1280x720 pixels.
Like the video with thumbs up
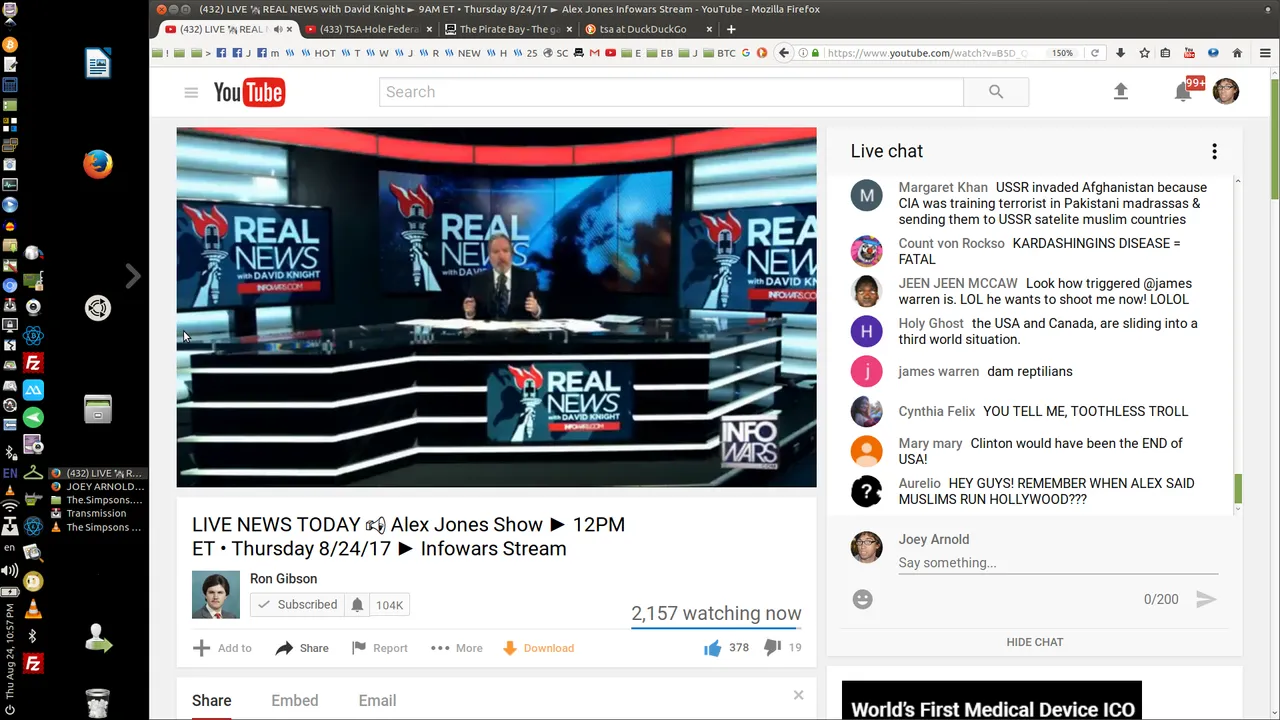[712, 648]
